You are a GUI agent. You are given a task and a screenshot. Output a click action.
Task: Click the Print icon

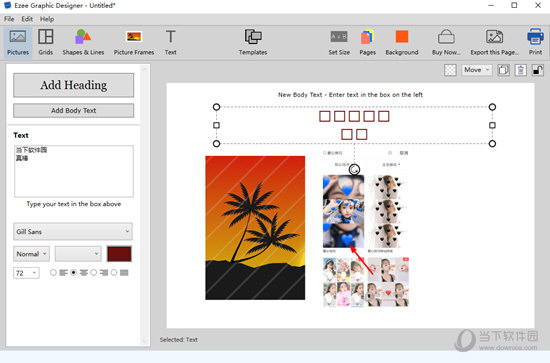535,37
